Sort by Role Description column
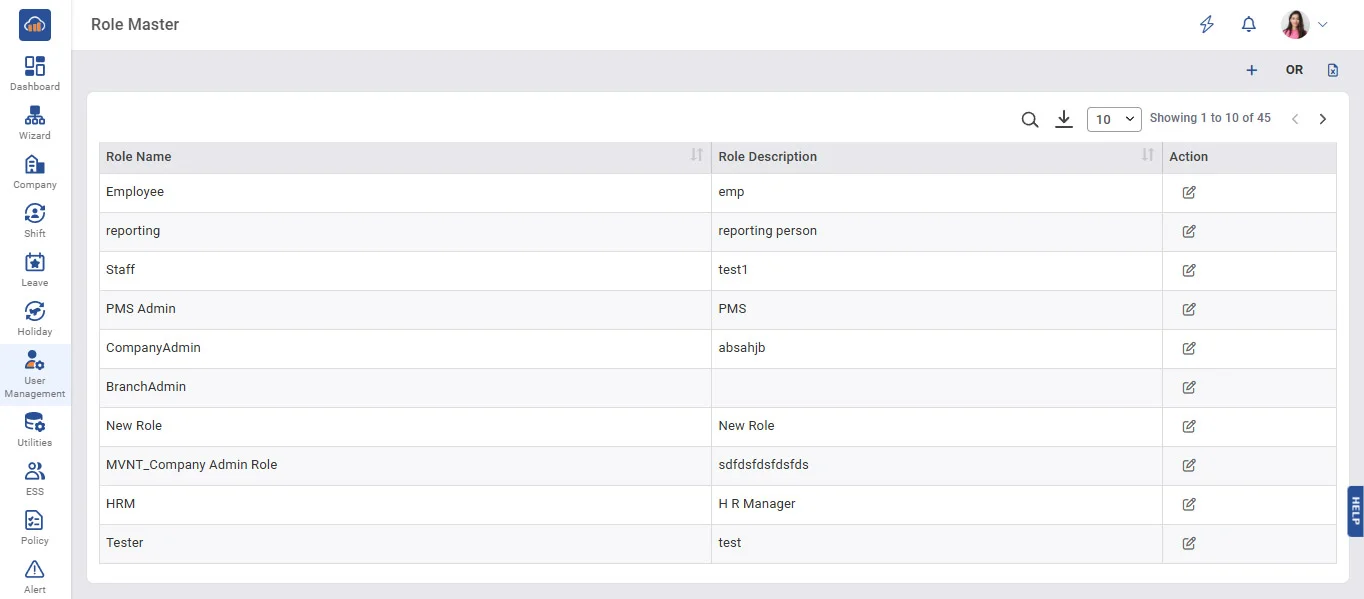The width and height of the screenshot is (1364, 599). tap(1148, 156)
